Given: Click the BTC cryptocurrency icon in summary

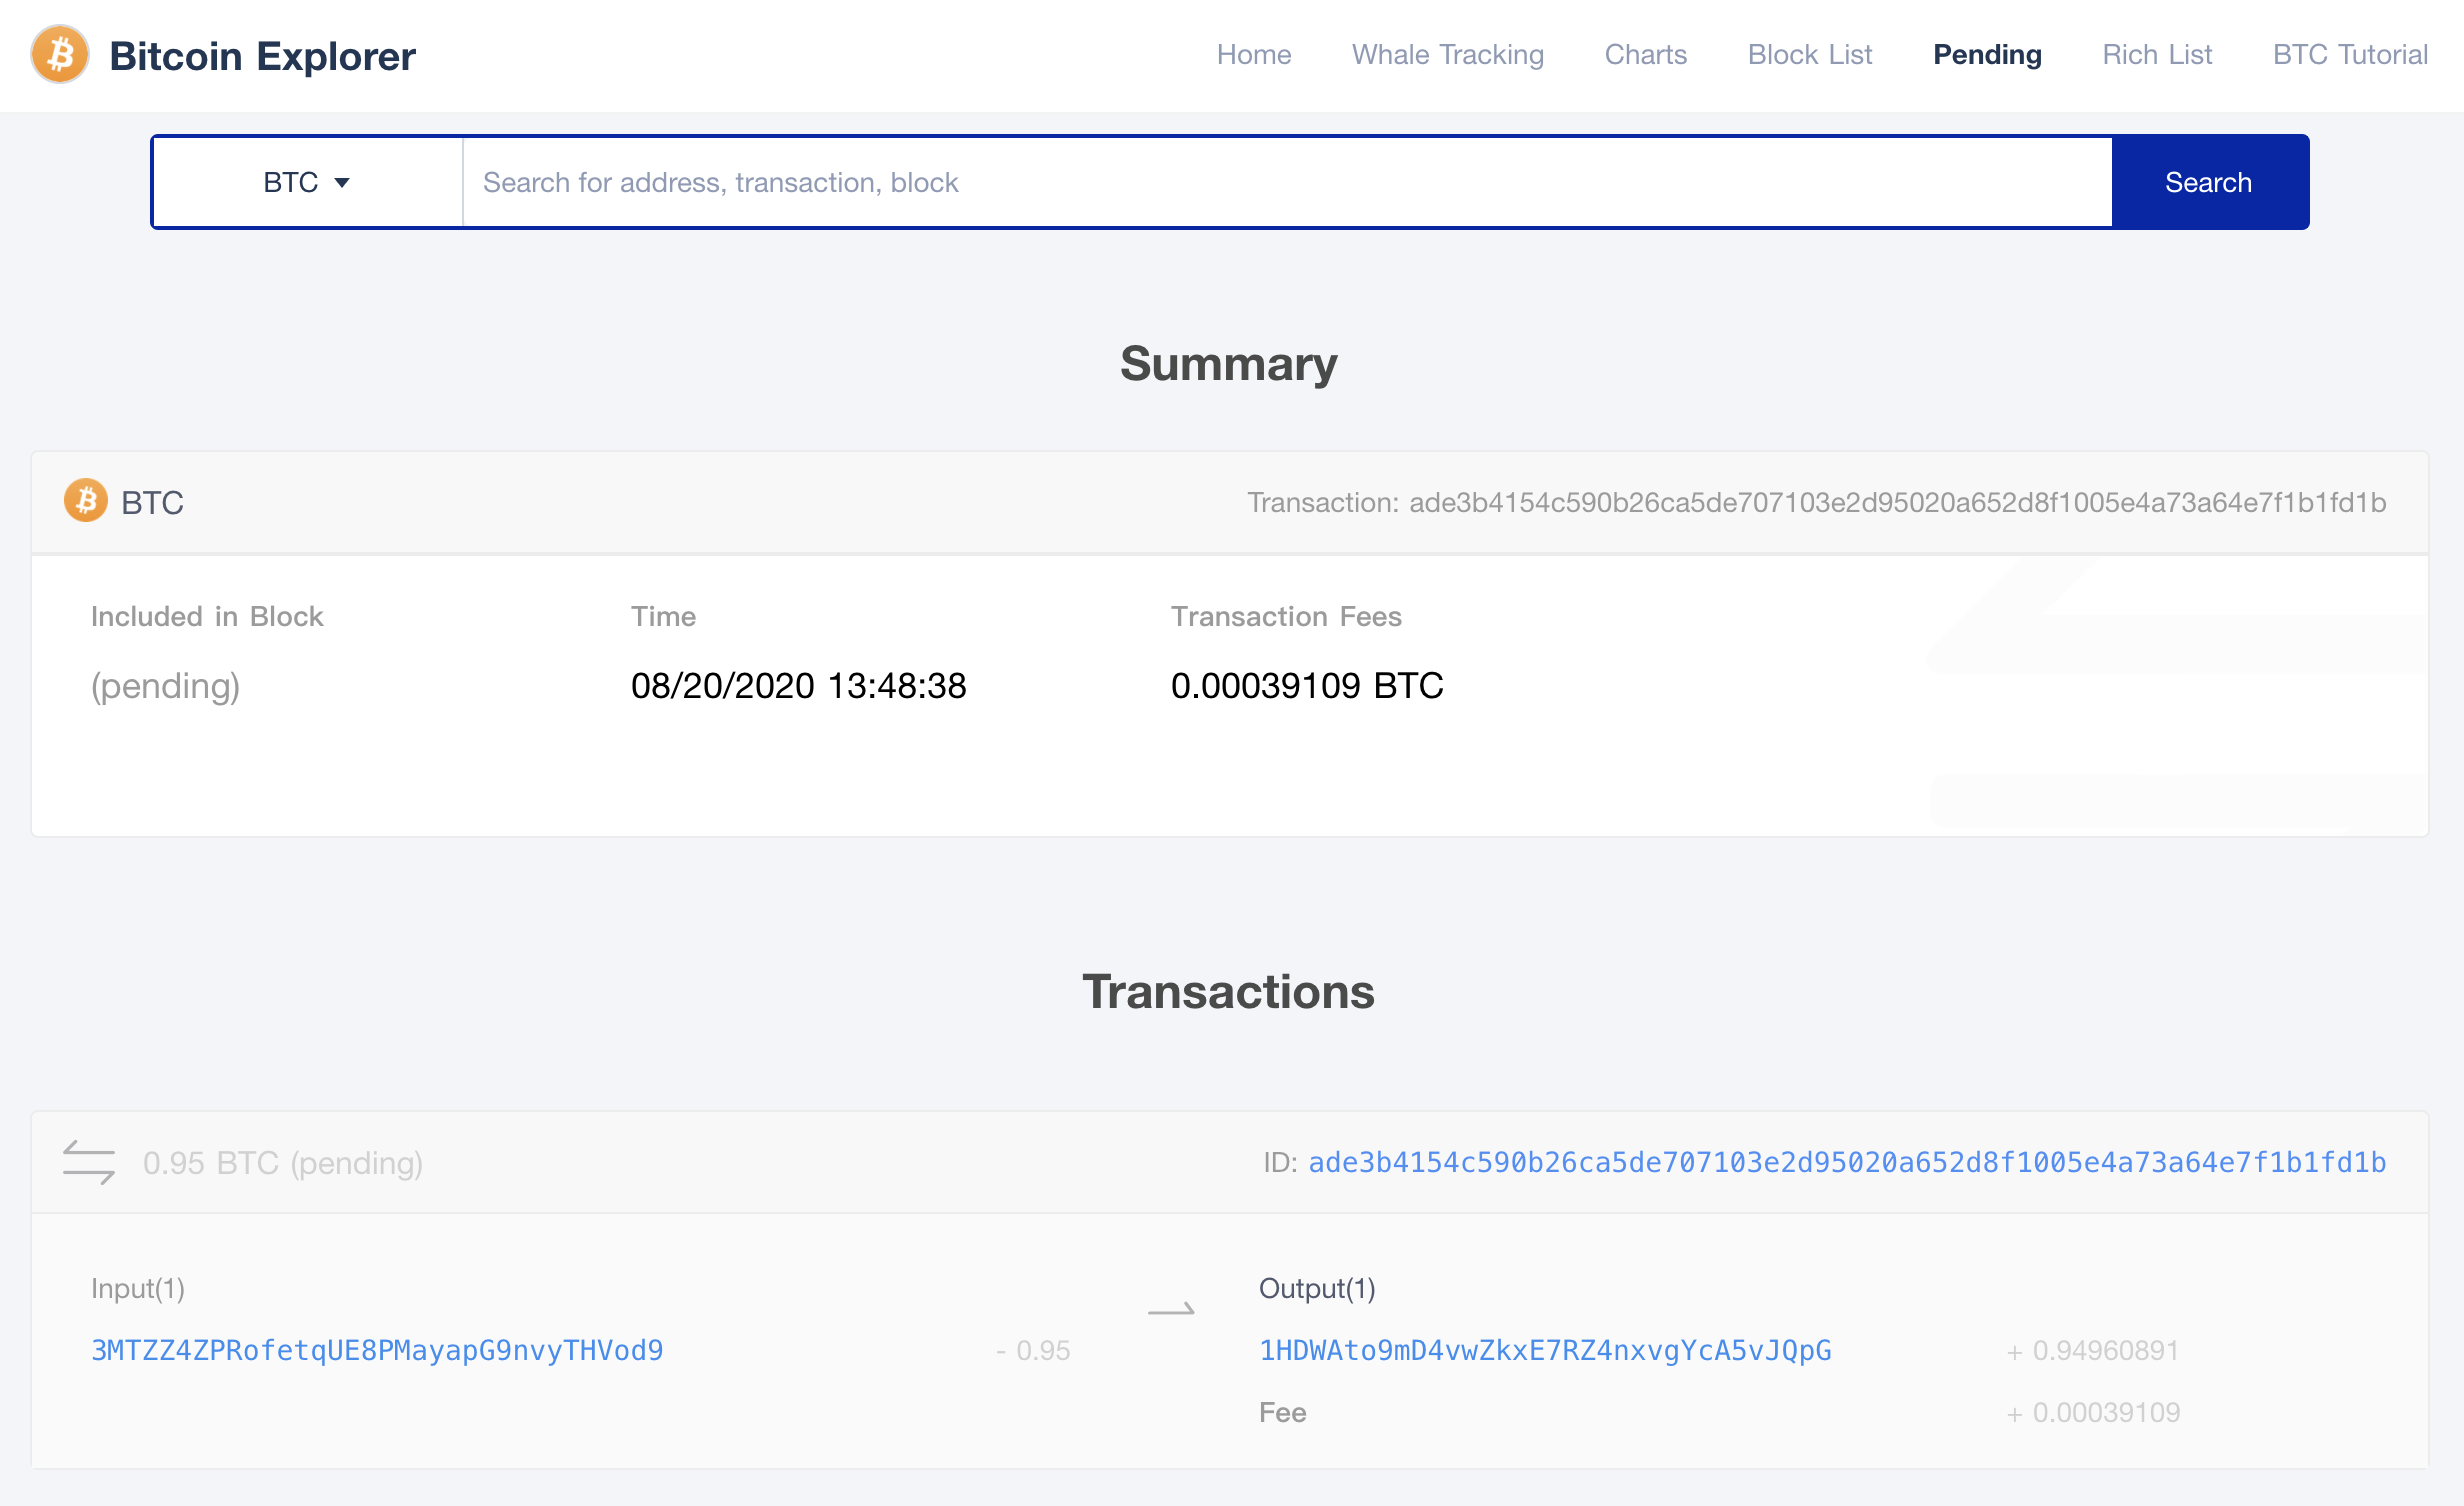Looking at the screenshot, I should pyautogui.click(x=86, y=501).
